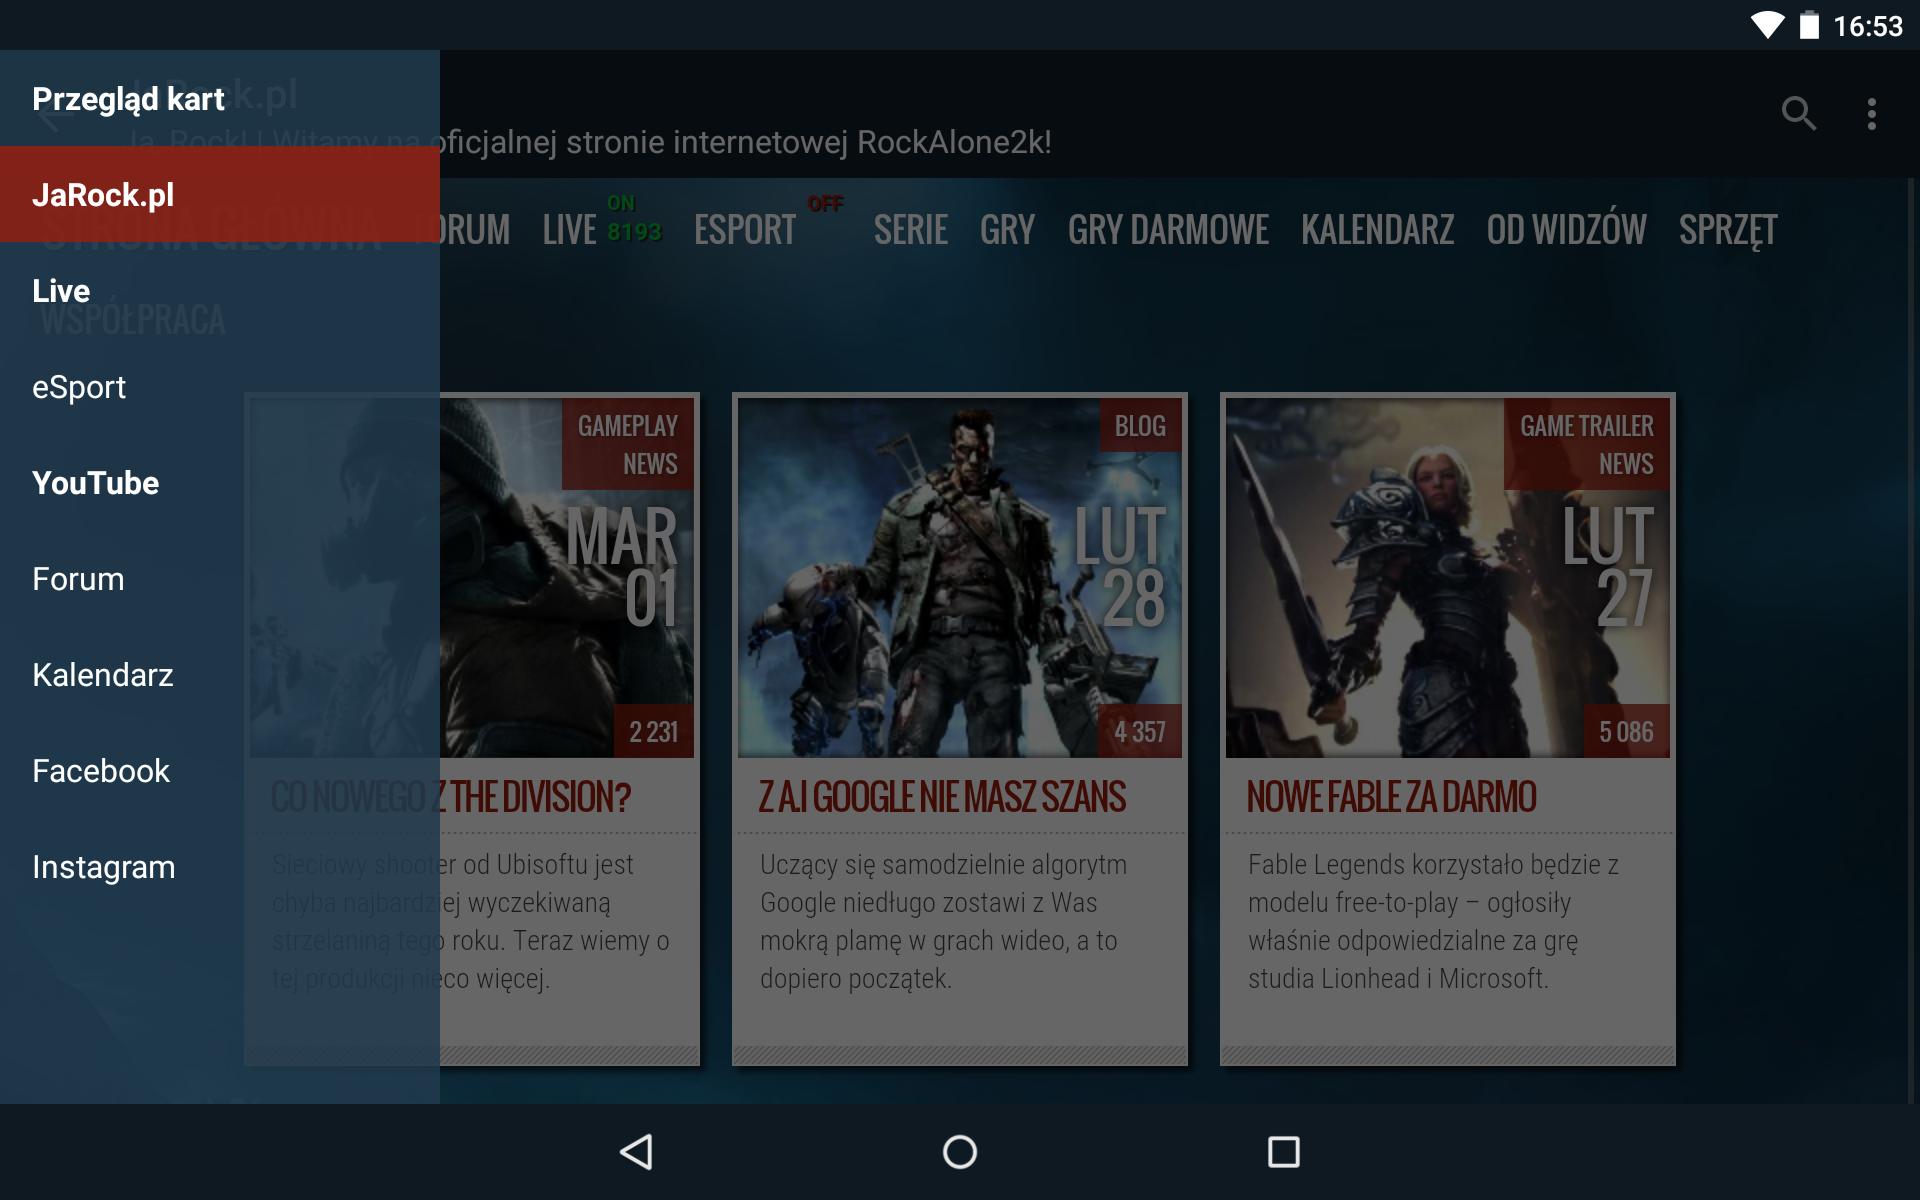The image size is (1920, 1200).
Task: Open YouTube from the drawer
Action: coord(220,483)
